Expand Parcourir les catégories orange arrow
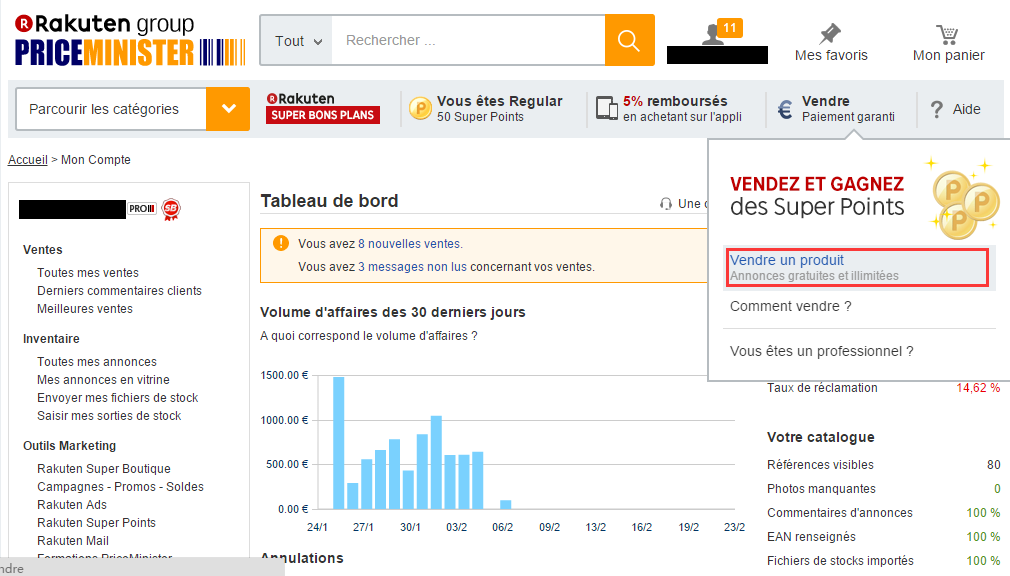This screenshot has height=576, width=1010. click(228, 109)
